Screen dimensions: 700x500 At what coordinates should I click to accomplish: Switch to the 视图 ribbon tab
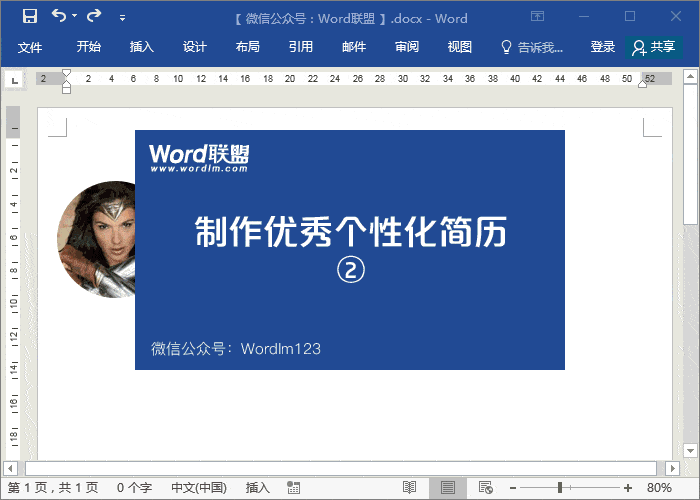(459, 46)
